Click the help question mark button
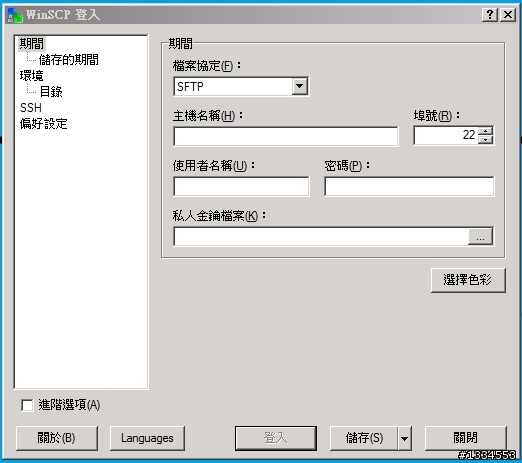The image size is (522, 463). tap(490, 15)
